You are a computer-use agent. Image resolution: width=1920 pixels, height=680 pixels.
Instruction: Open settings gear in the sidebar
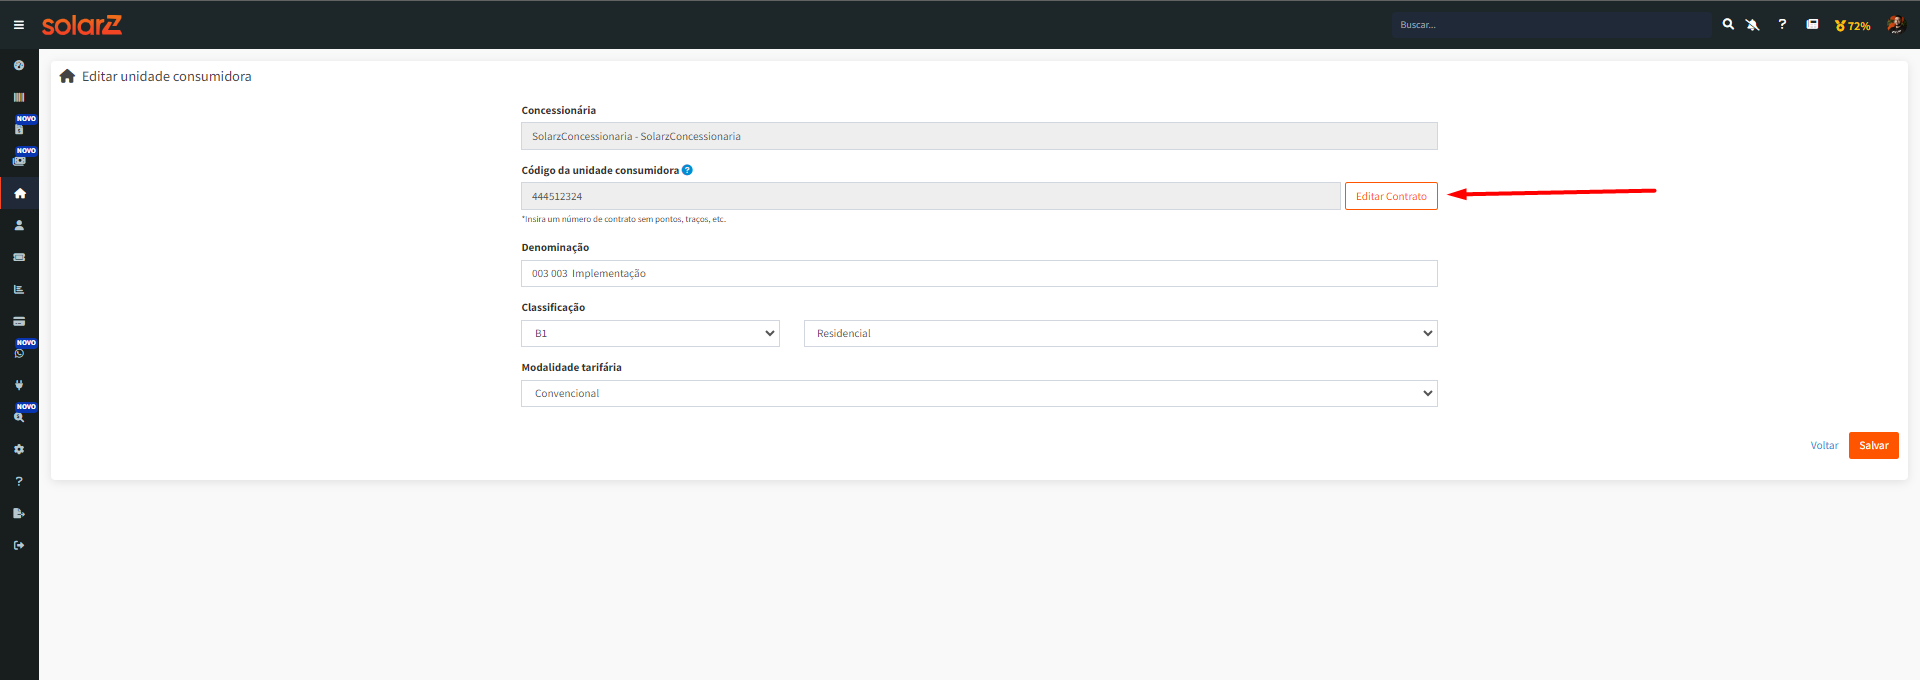click(x=19, y=449)
